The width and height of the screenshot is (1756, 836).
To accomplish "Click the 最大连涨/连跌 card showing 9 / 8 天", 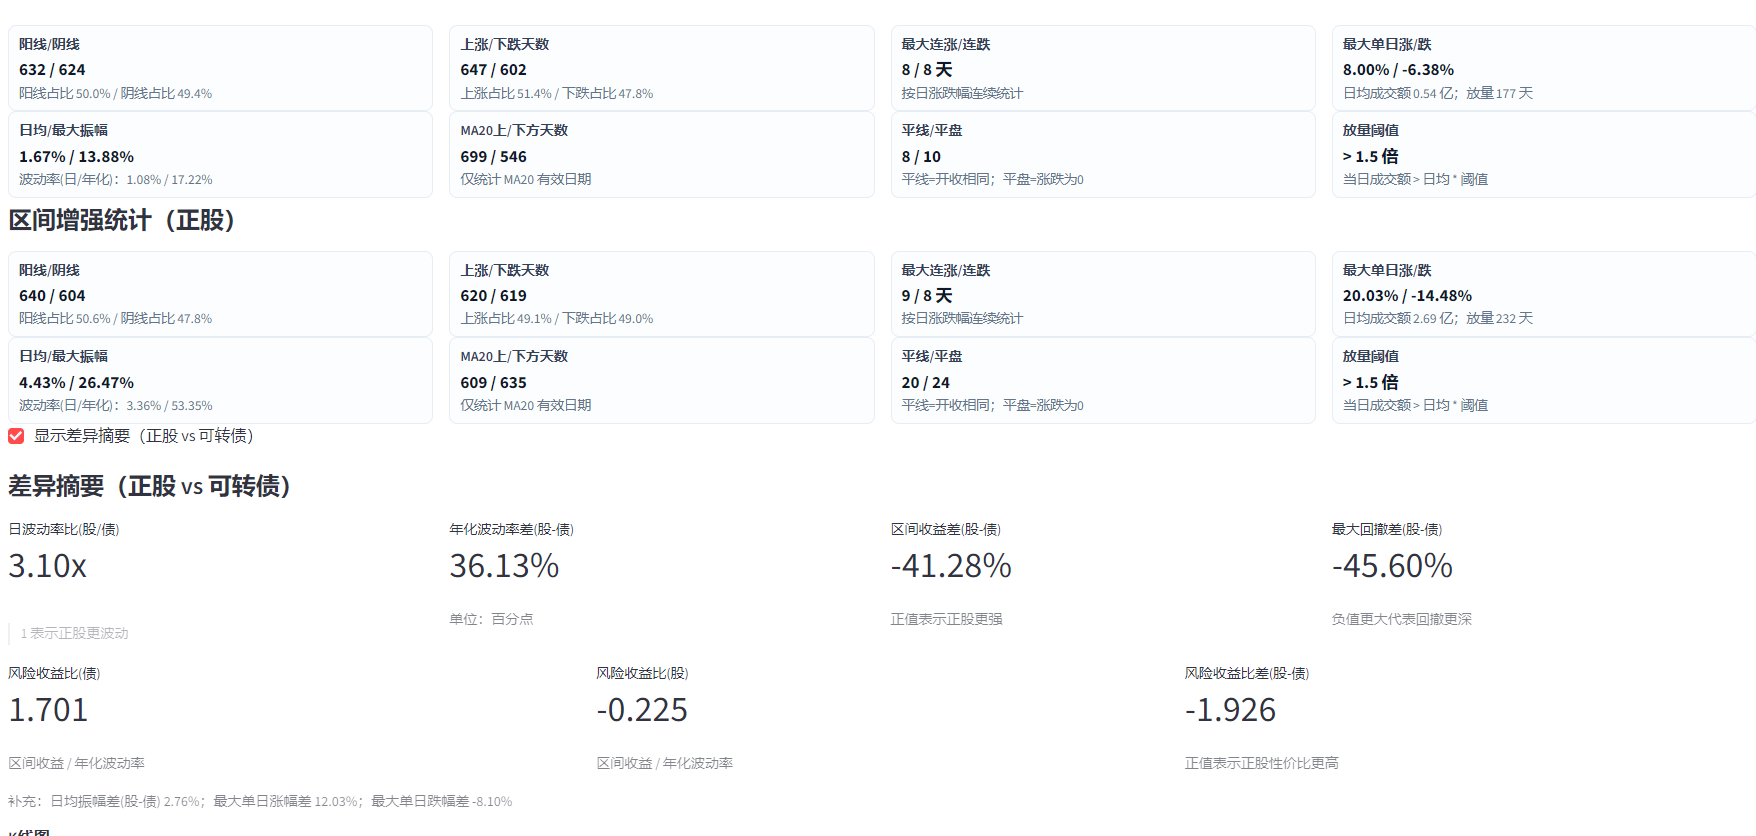I will [1102, 294].
